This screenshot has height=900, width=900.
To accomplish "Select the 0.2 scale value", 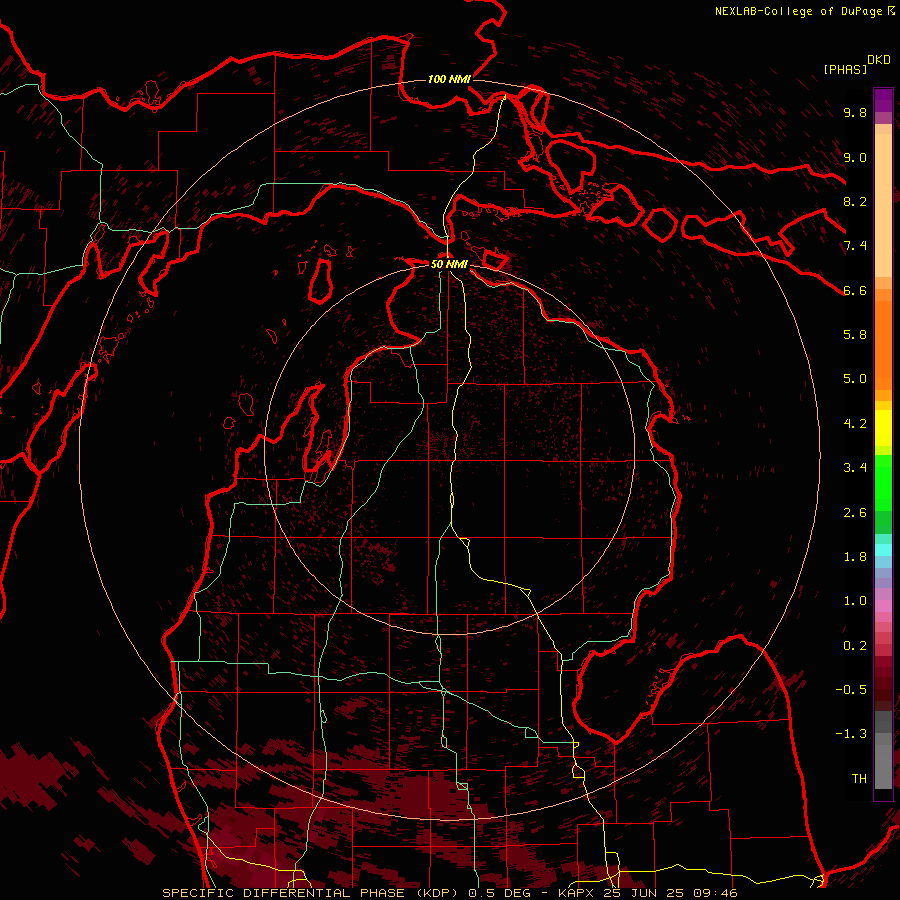I will pos(855,646).
